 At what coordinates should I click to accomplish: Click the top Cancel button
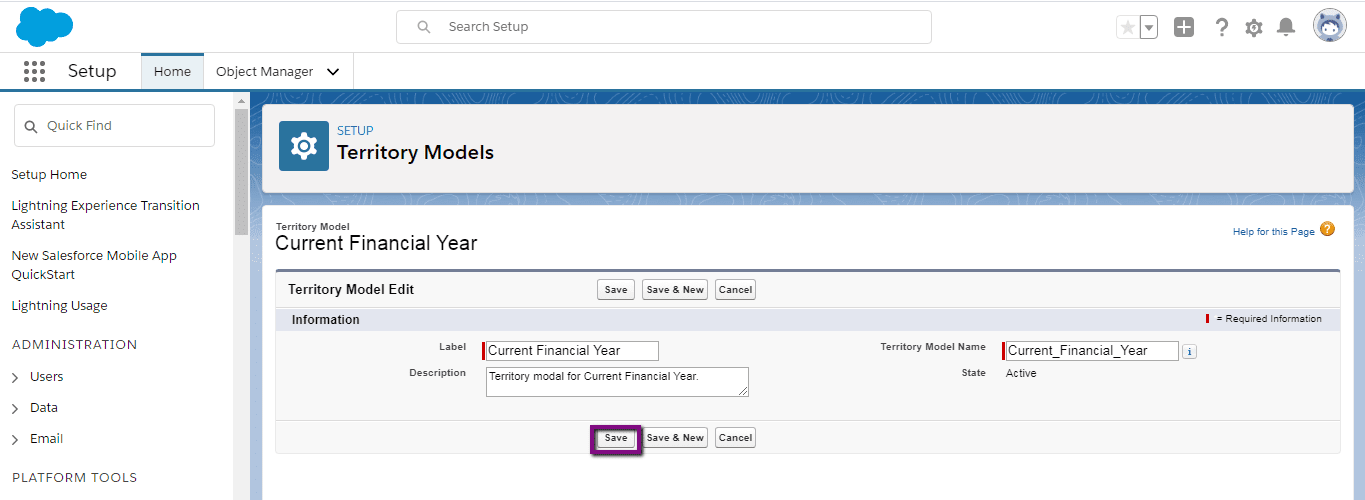(735, 290)
